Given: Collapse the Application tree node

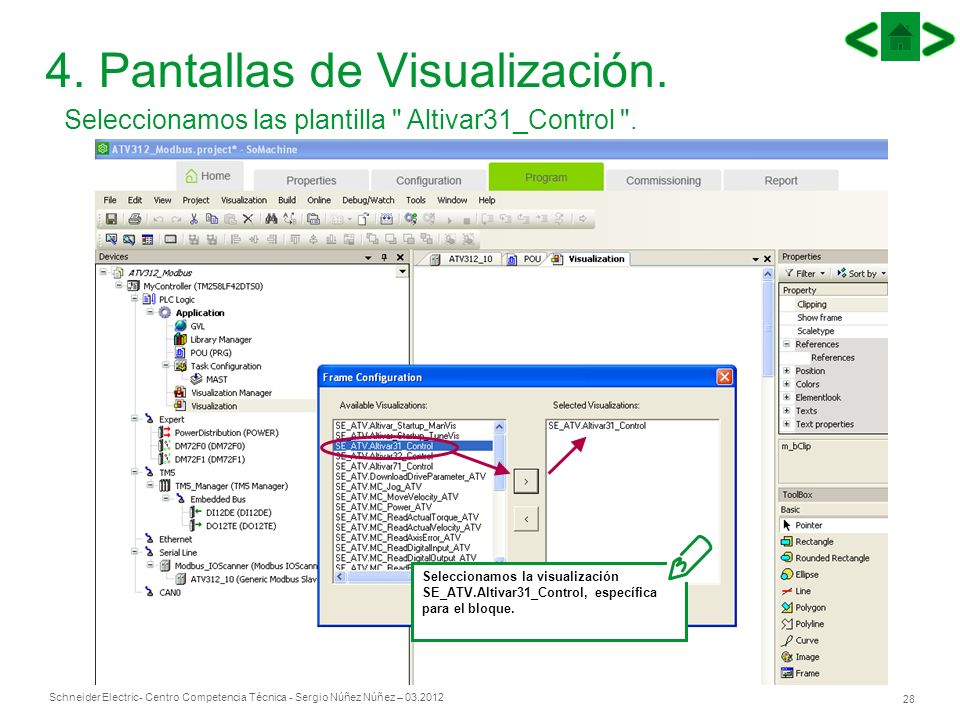Looking at the screenshot, I should [150, 313].
